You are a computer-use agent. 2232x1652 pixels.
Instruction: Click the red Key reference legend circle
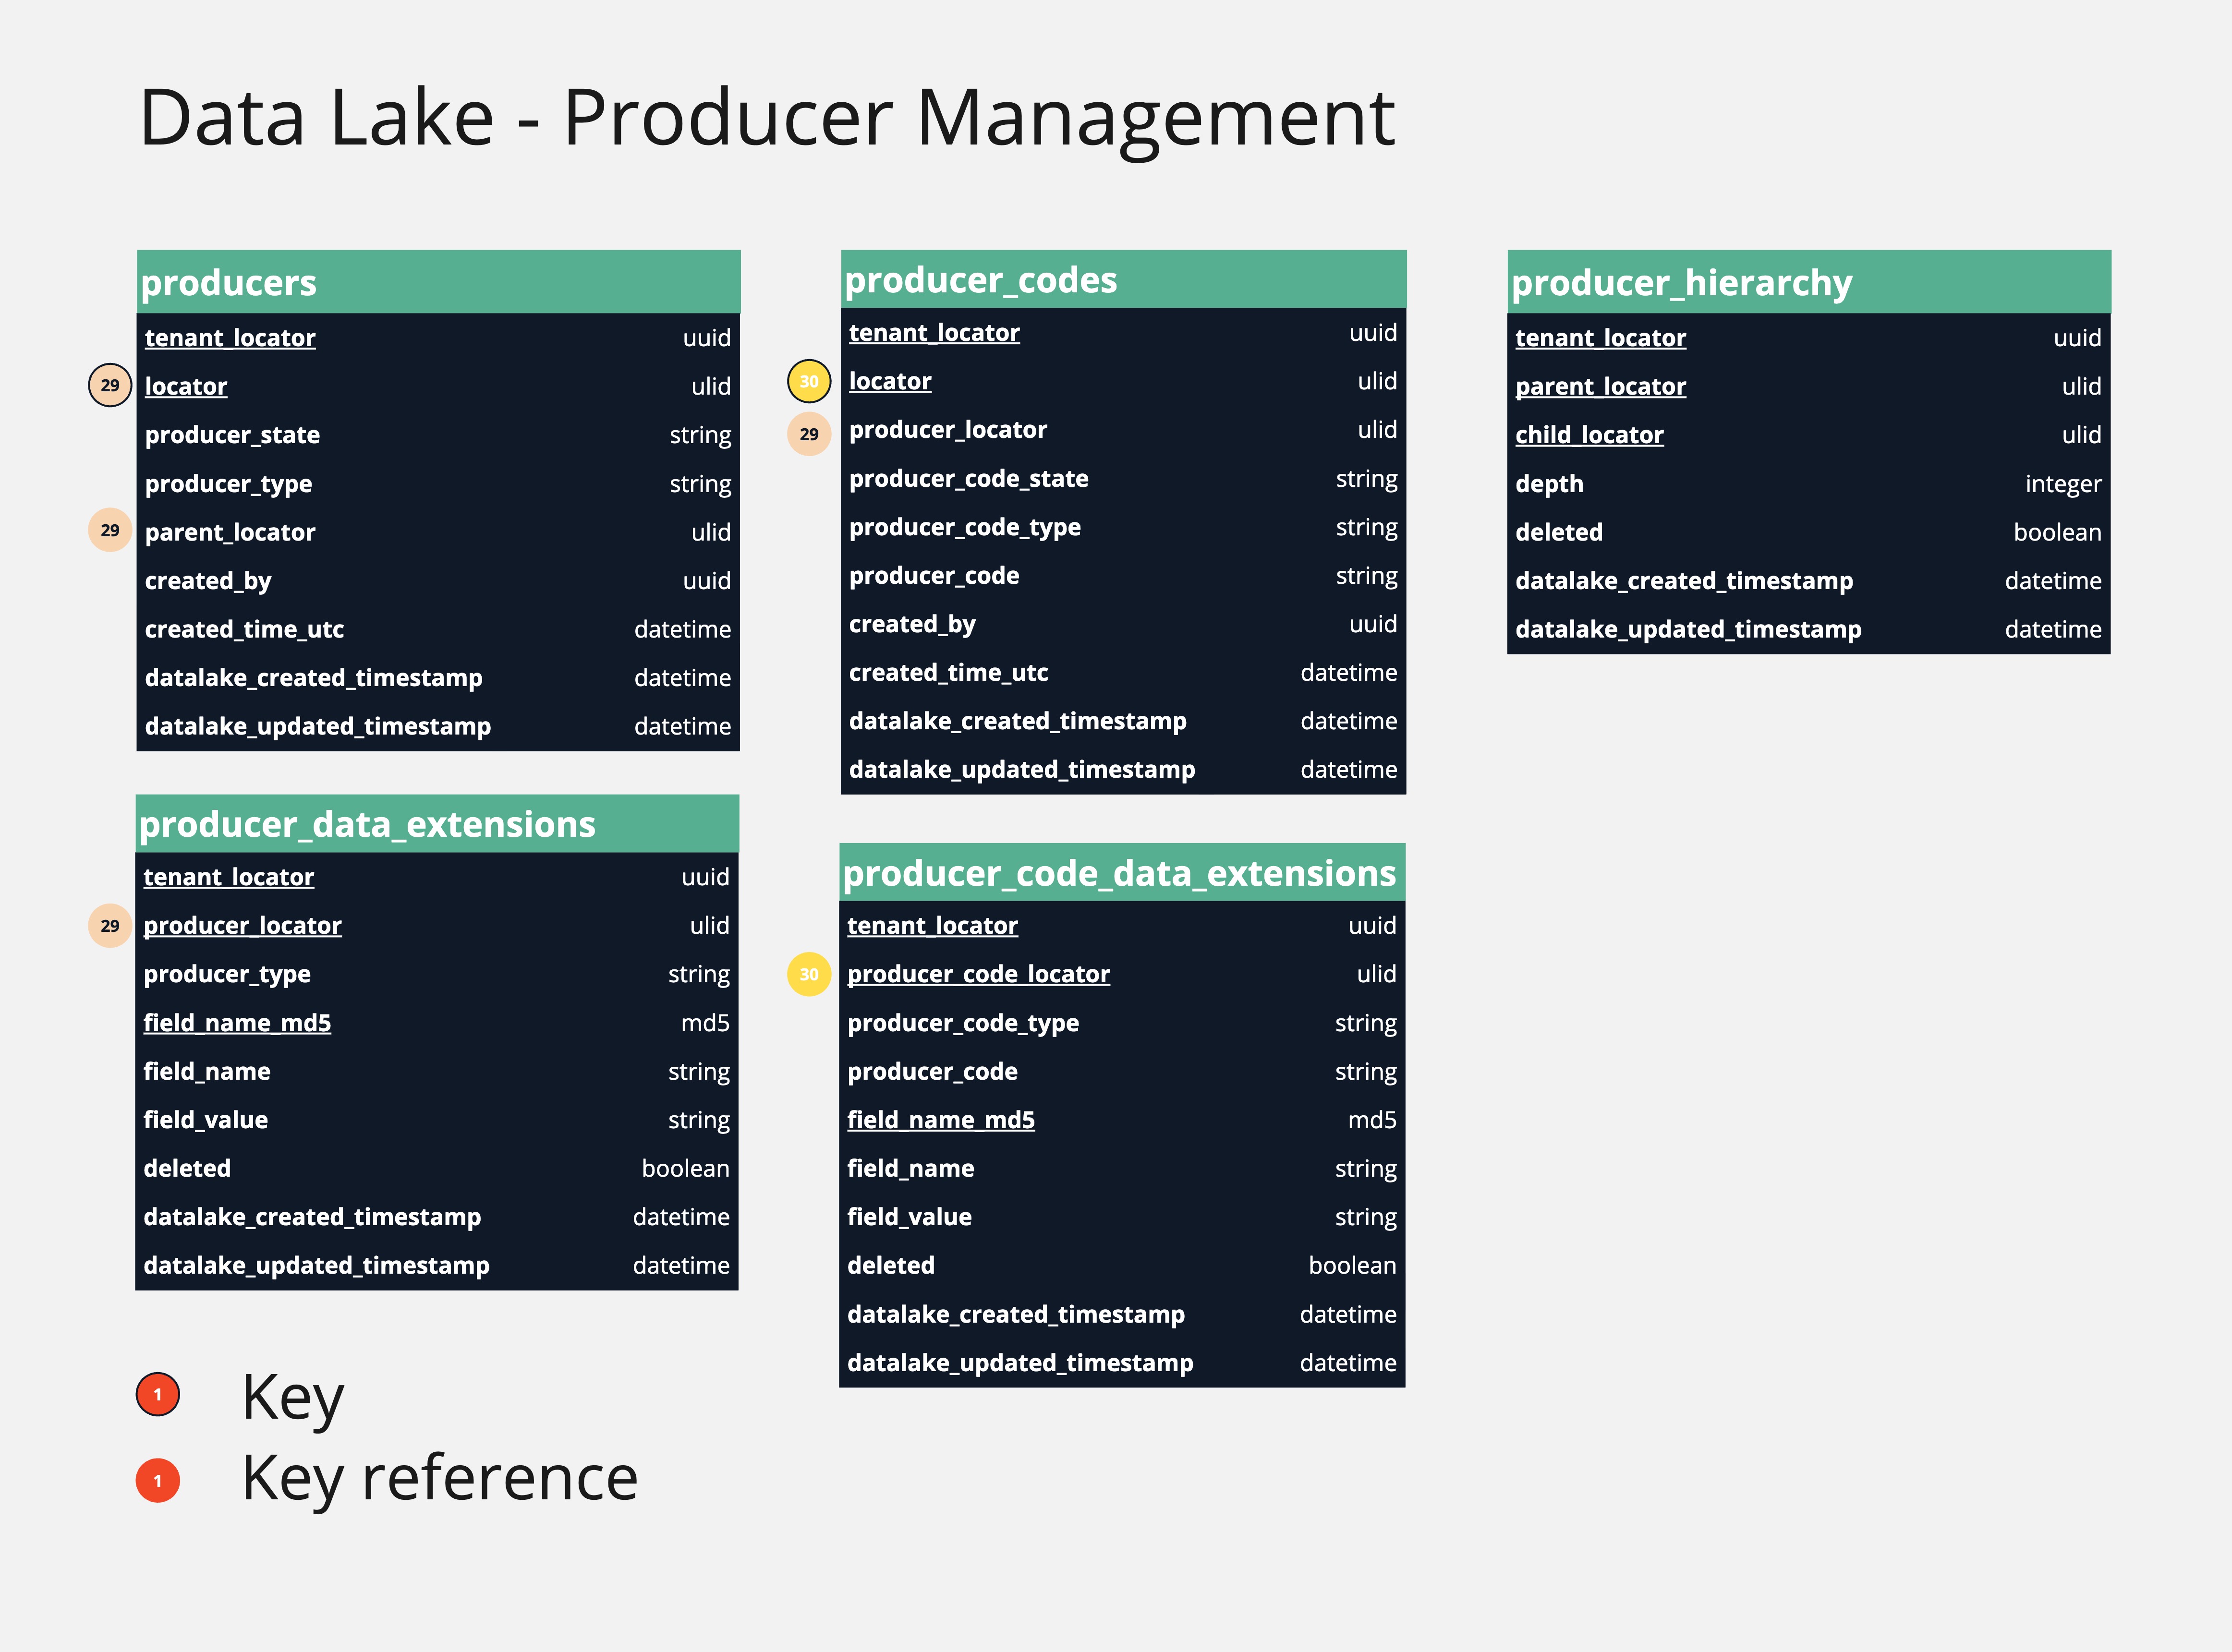coord(158,1481)
